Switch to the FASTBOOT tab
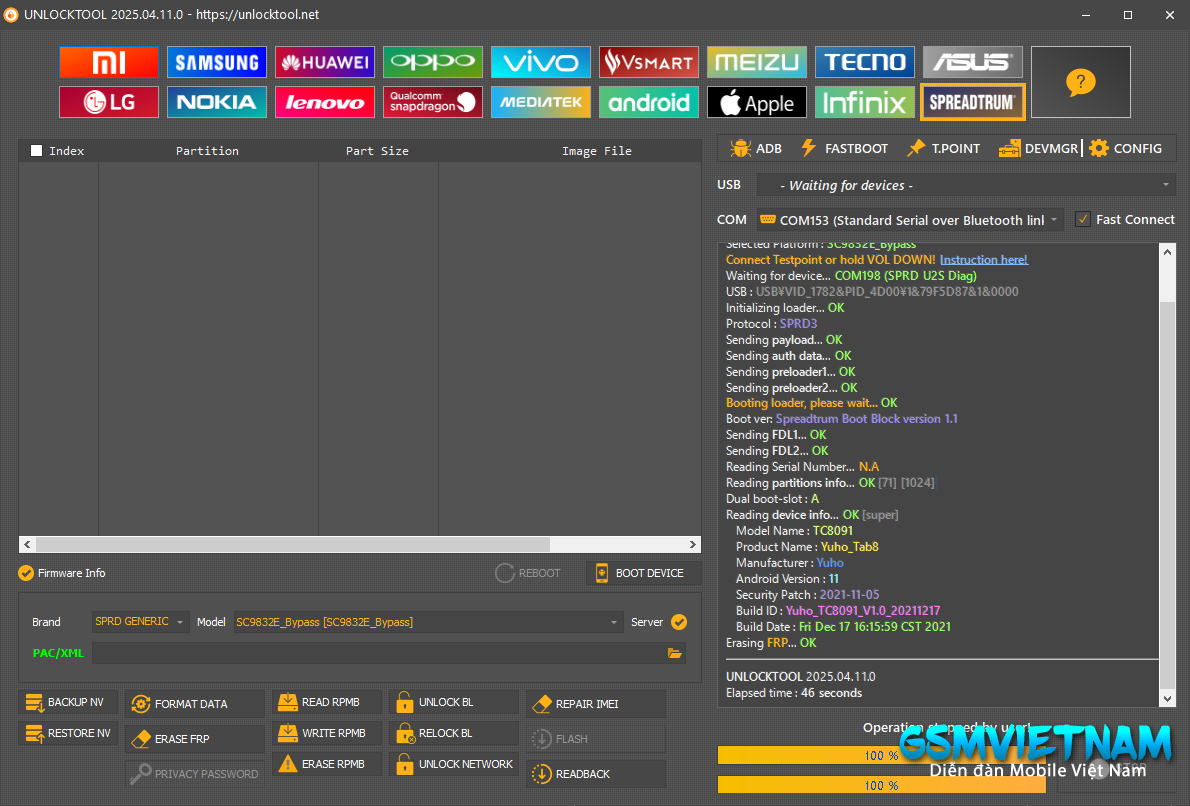Image resolution: width=1190 pixels, height=806 pixels. (844, 148)
